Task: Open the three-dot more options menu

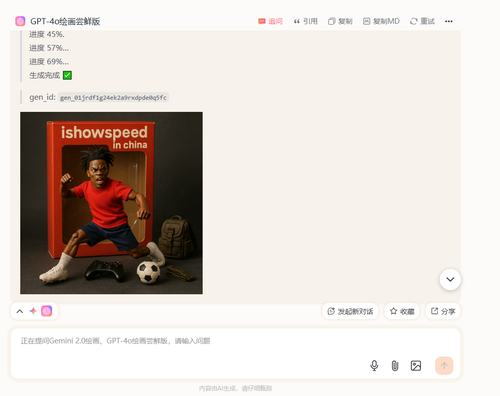Action: 449,21
